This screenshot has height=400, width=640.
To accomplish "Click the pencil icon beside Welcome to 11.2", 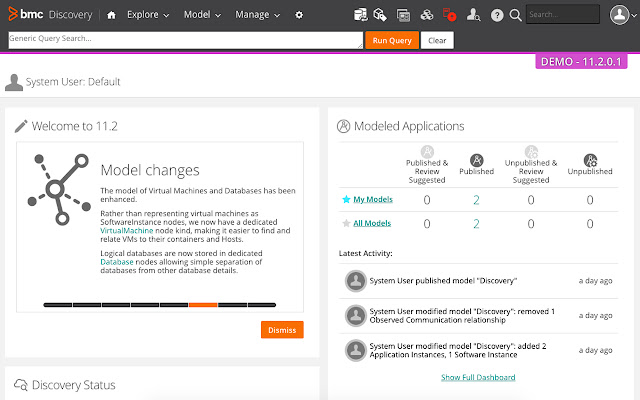I will click(x=21, y=126).
